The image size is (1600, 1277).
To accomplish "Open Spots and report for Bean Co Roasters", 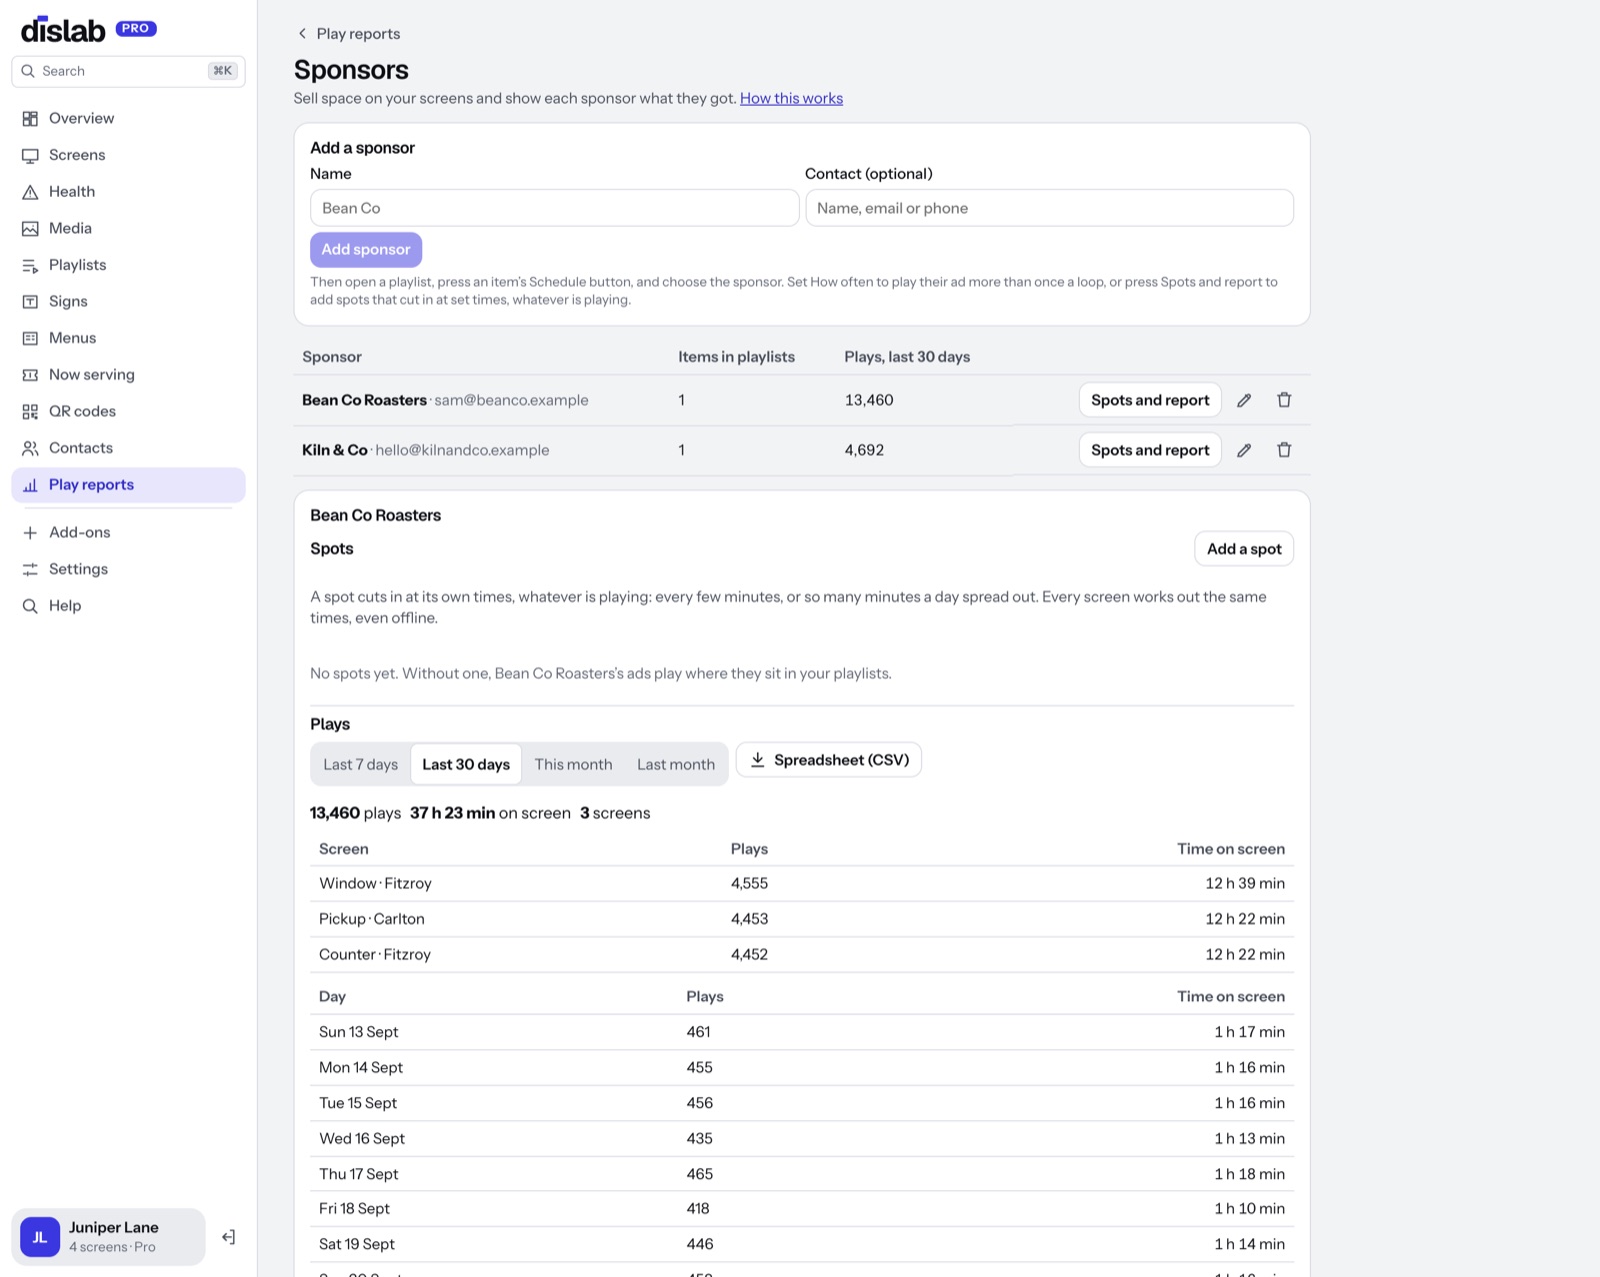I will click(x=1150, y=400).
